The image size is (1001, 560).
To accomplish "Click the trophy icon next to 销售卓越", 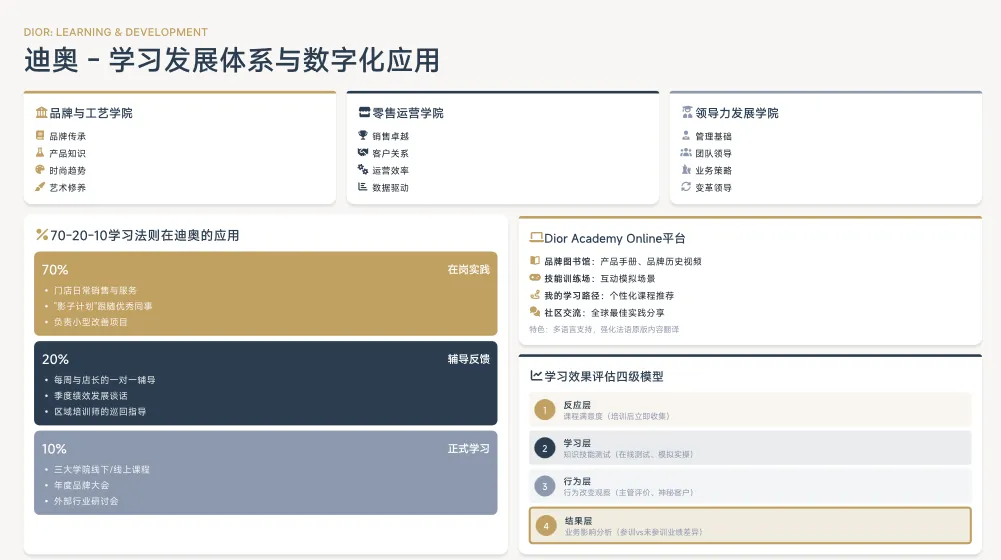I will pyautogui.click(x=363, y=135).
